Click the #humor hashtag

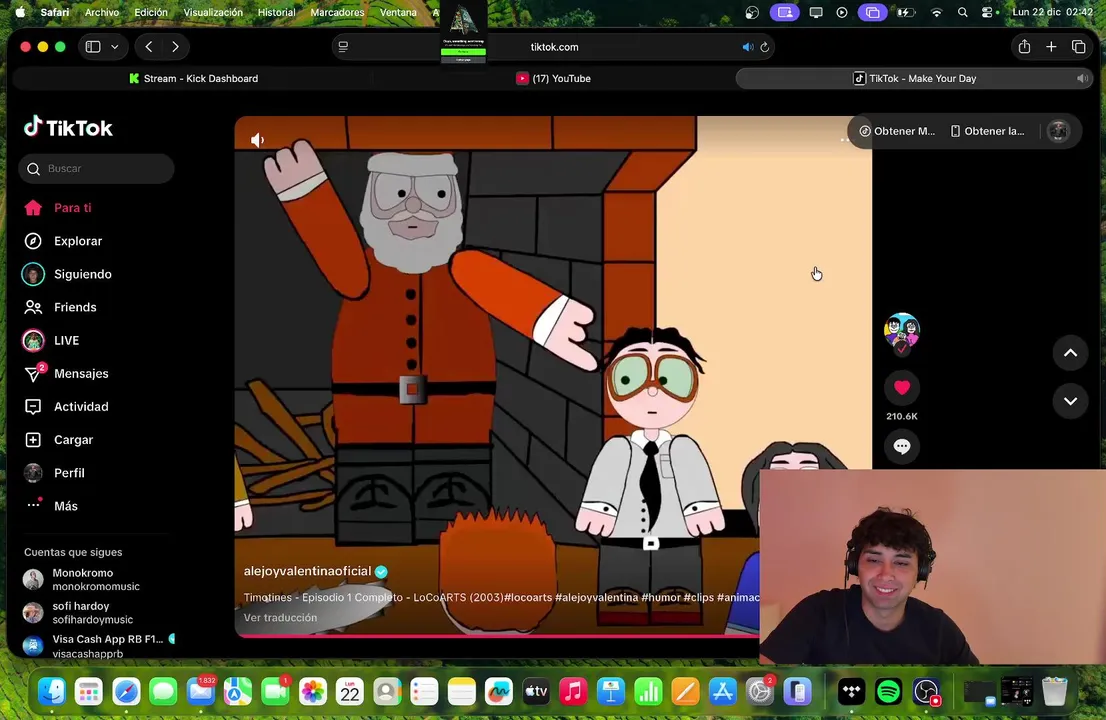(660, 597)
